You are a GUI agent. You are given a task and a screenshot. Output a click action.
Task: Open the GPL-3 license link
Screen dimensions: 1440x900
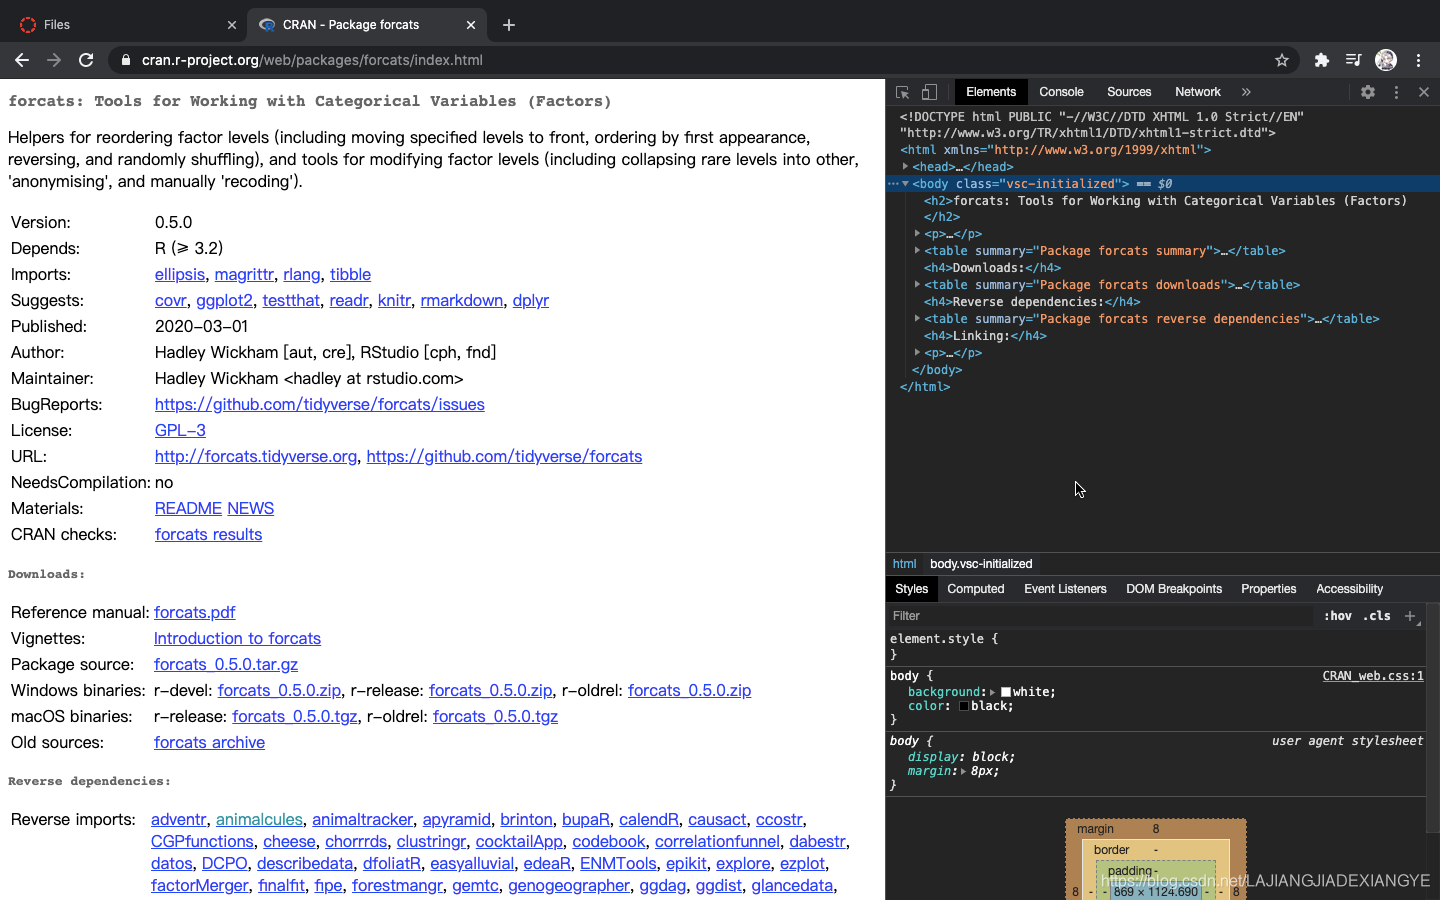[180, 430]
